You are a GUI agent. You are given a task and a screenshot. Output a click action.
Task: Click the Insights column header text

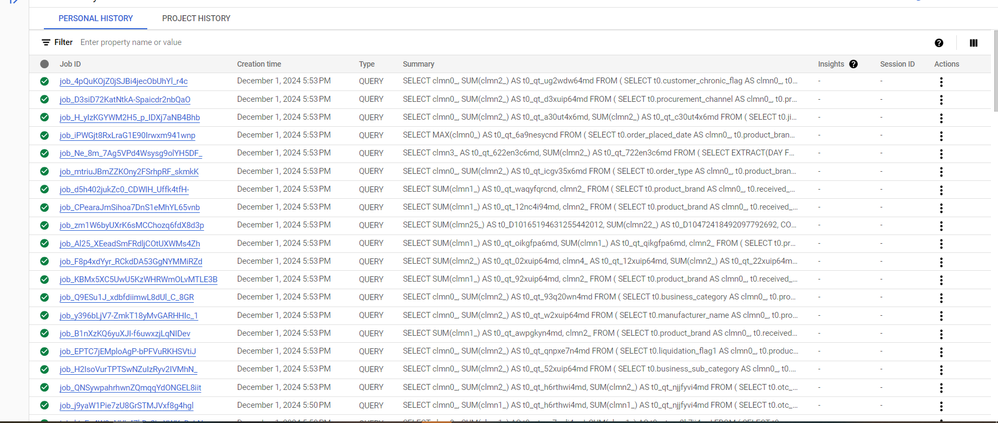click(831, 64)
